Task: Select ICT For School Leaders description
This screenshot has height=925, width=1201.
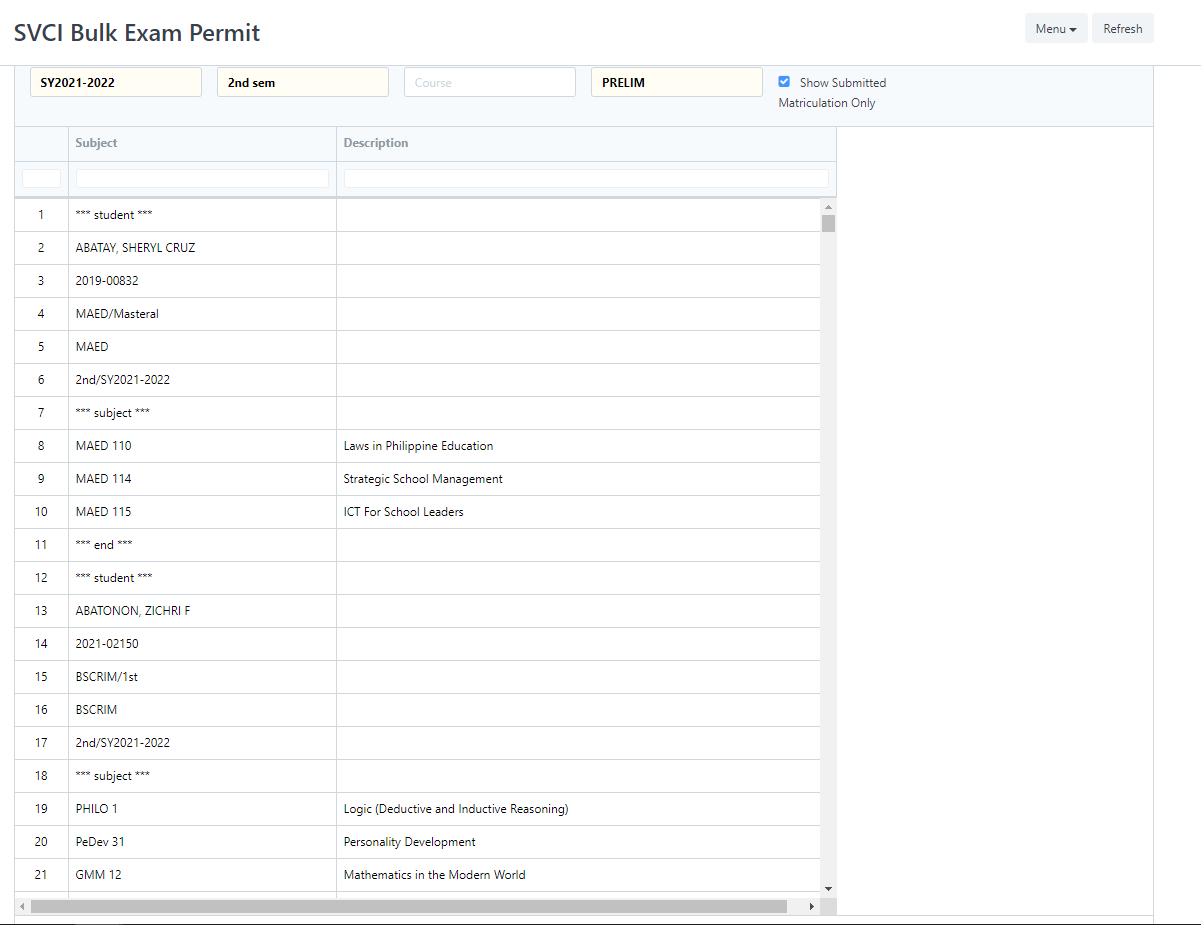Action: (x=579, y=512)
